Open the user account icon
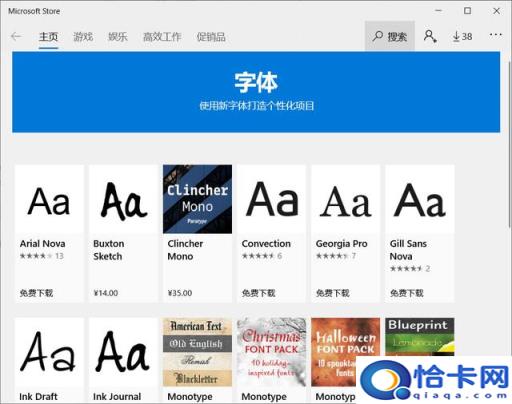 (x=430, y=36)
